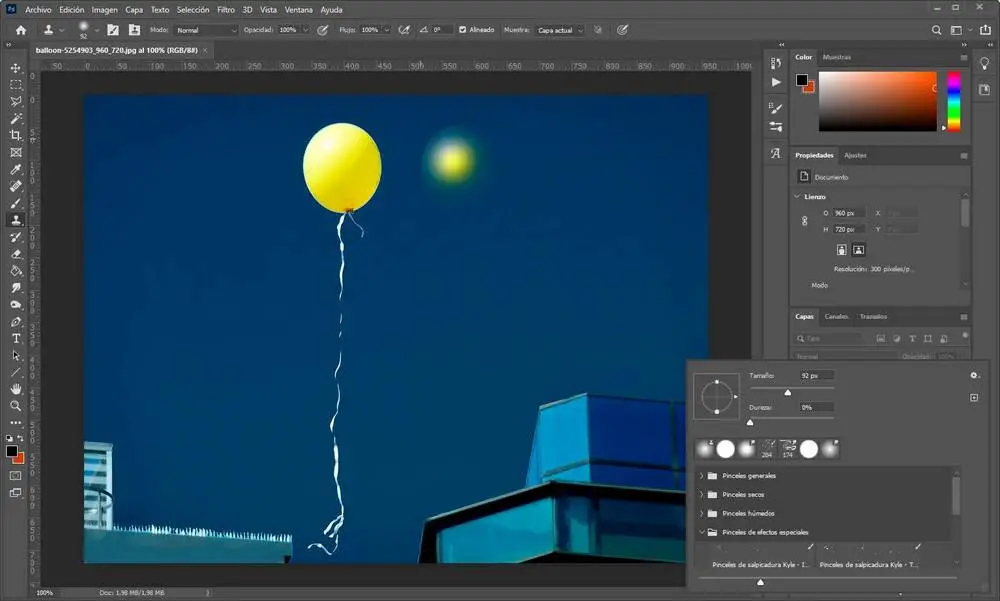This screenshot has width=1000, height=601.
Task: Select the Hand tool
Action: point(16,389)
